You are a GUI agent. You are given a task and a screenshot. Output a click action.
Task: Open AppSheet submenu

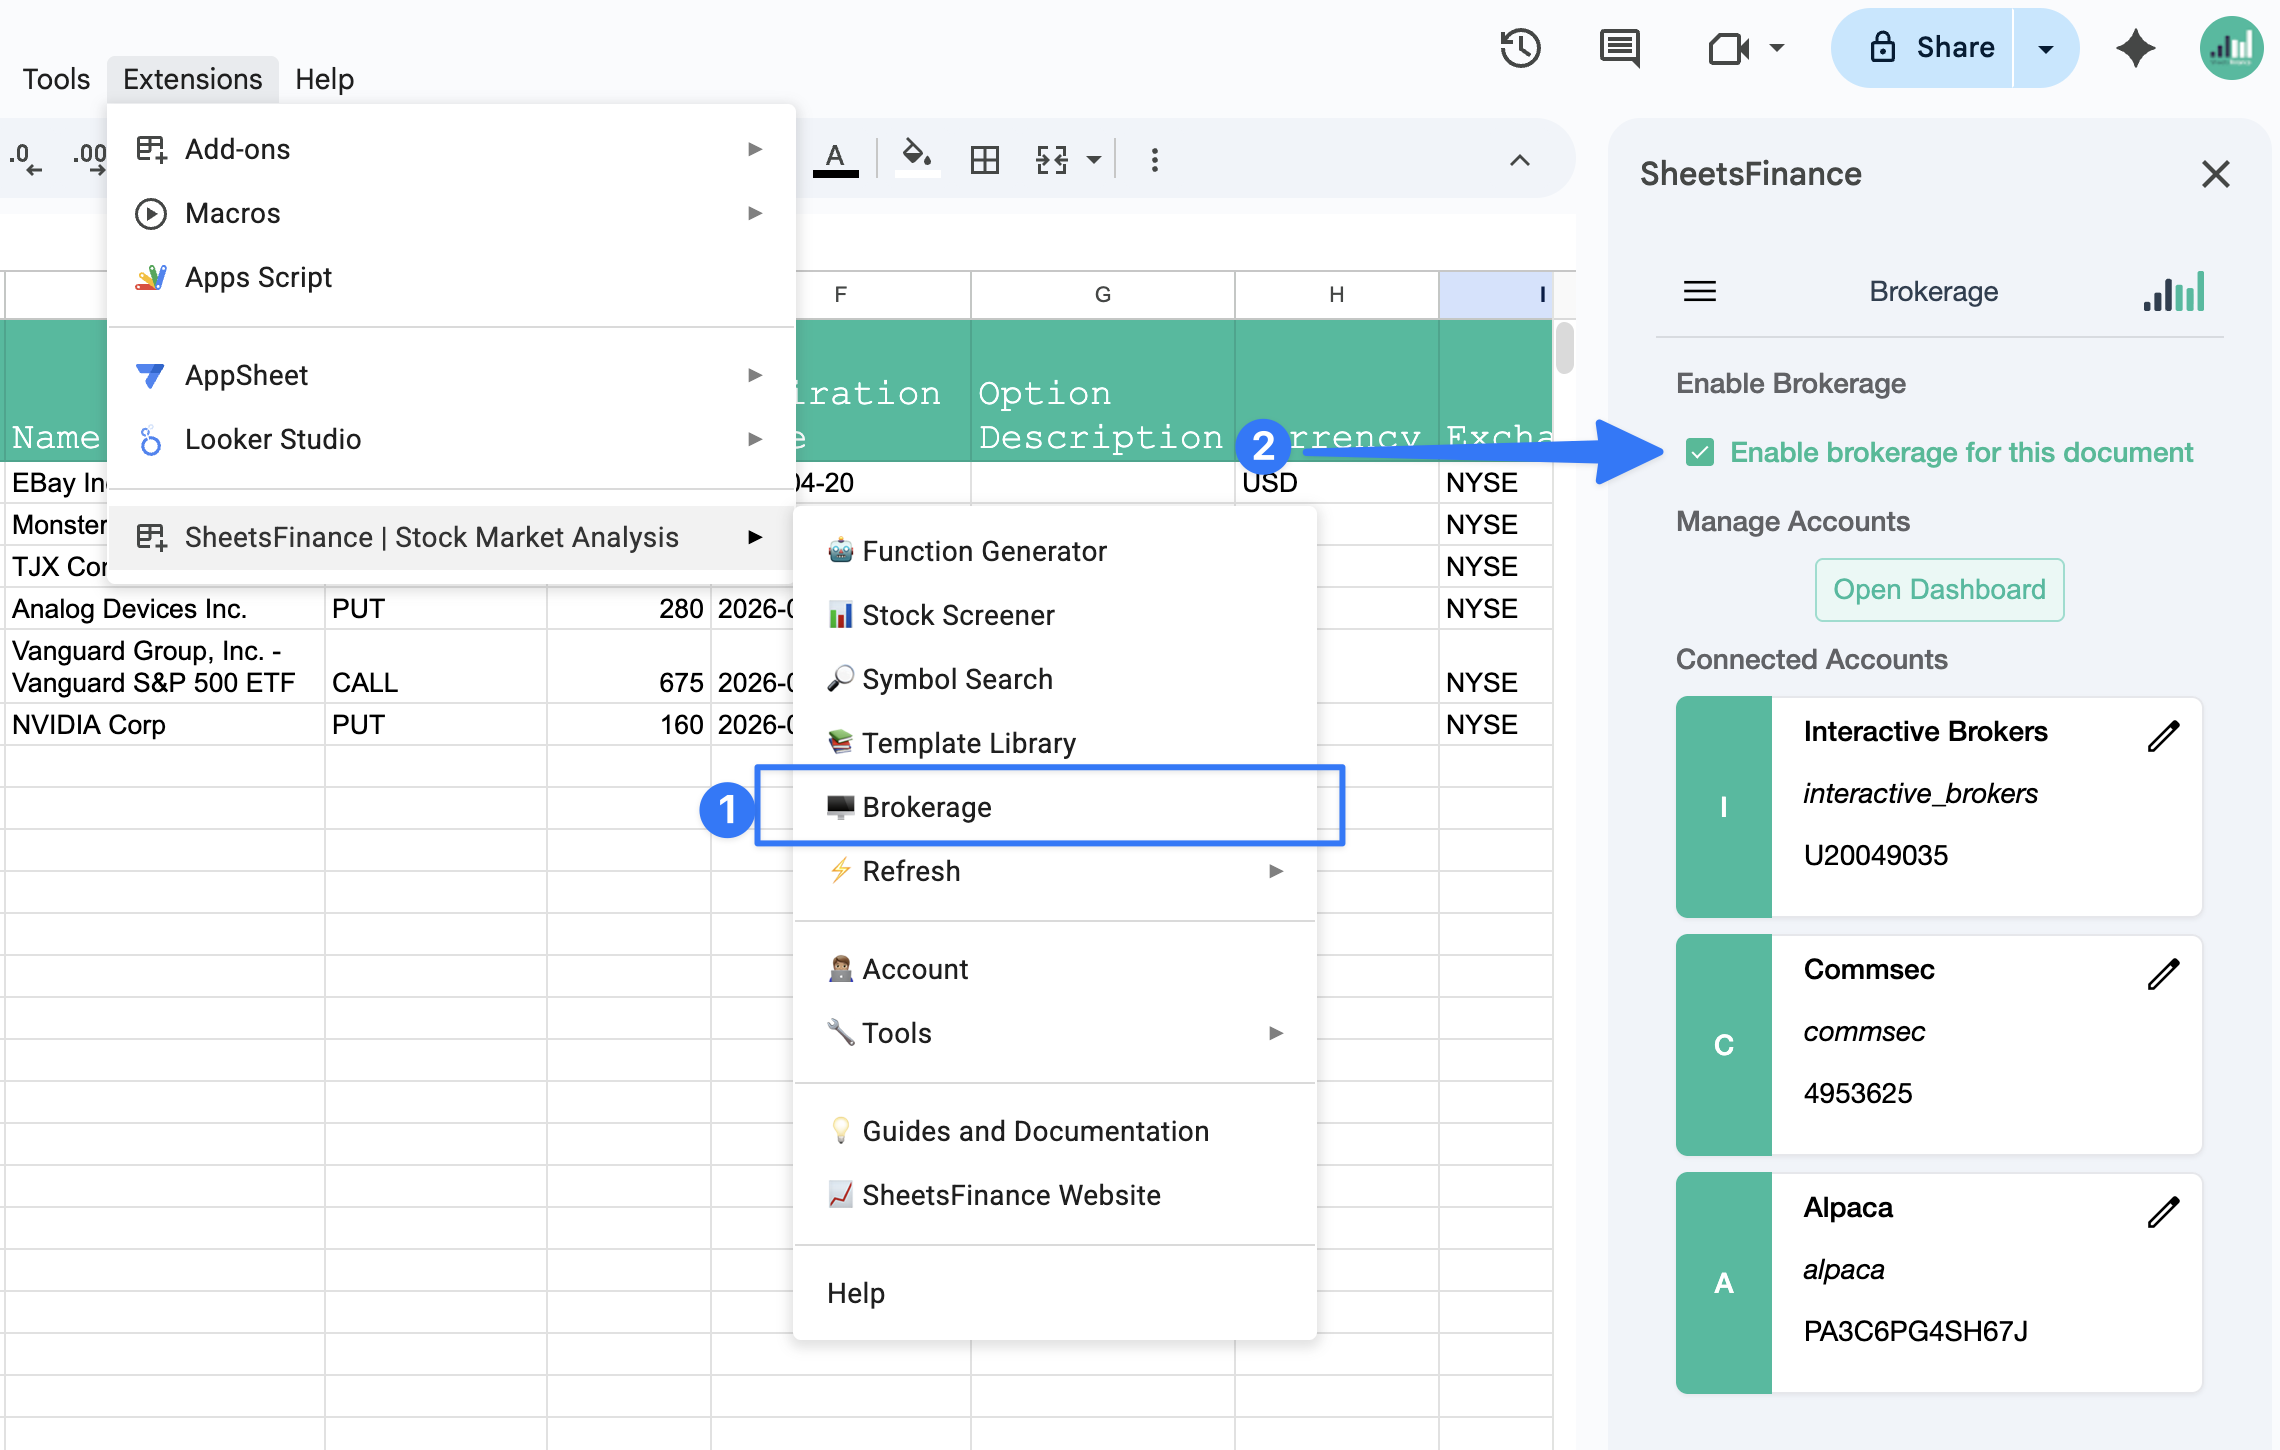[450, 375]
